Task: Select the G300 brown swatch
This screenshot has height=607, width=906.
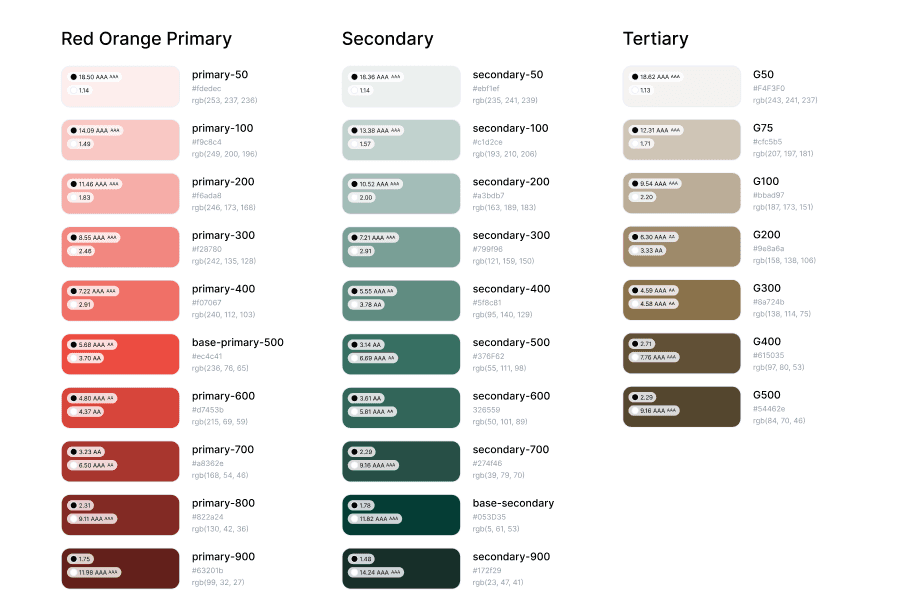Action: 682,300
